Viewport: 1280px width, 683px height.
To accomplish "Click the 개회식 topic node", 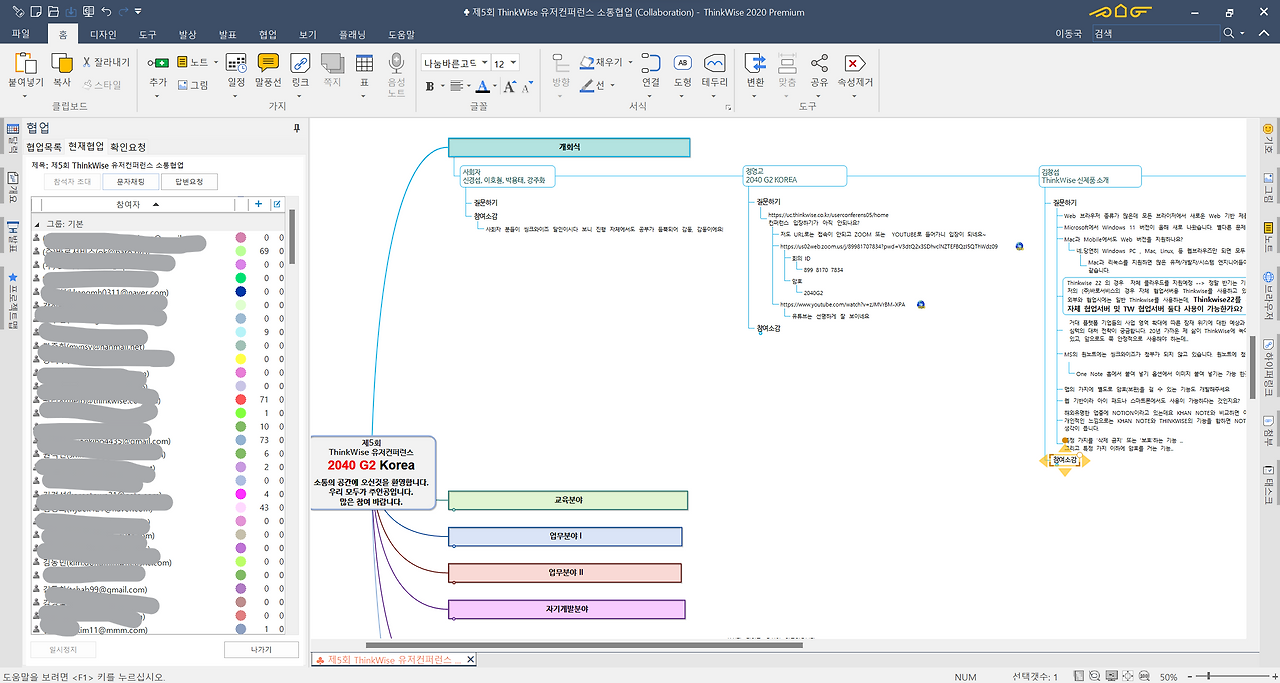I will coord(569,147).
